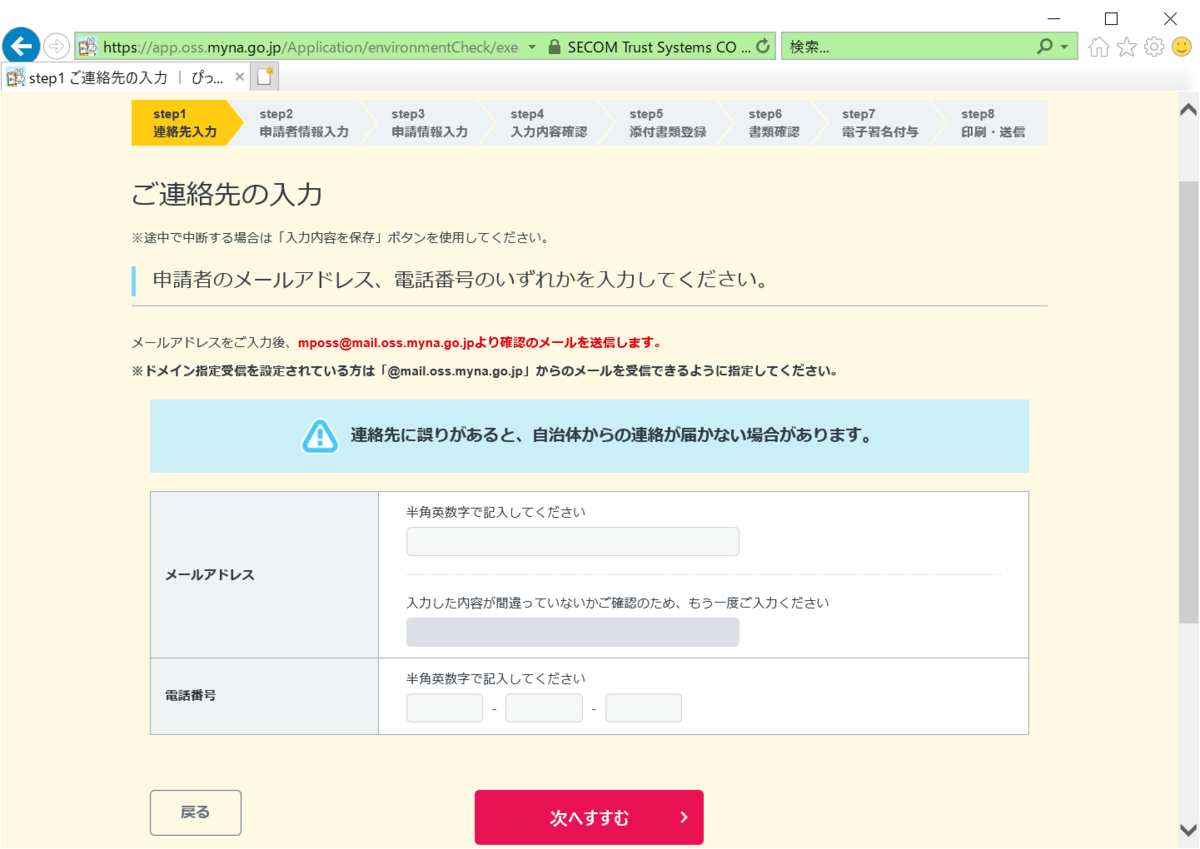
Task: Click the padlock security icon
Action: (x=555, y=46)
